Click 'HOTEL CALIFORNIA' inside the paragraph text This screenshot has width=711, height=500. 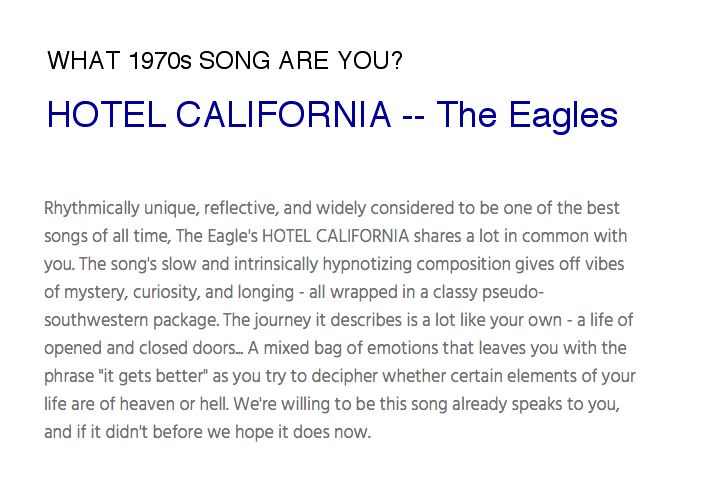pyautogui.click(x=336, y=236)
